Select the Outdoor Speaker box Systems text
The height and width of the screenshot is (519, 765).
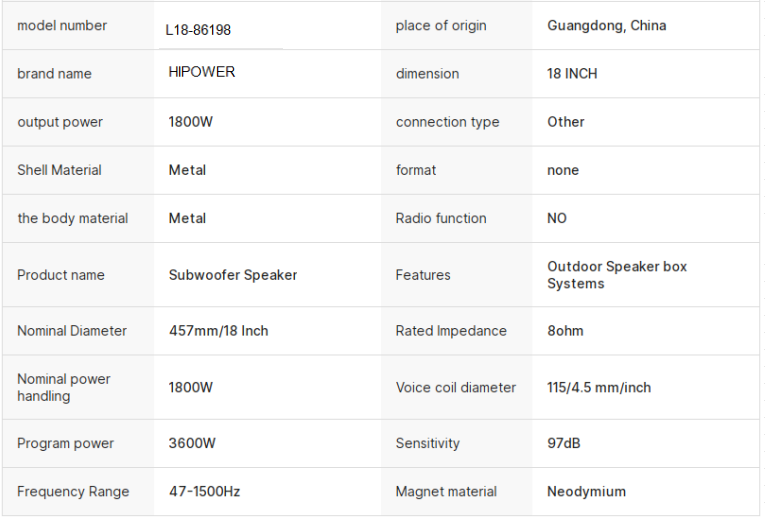(616, 275)
